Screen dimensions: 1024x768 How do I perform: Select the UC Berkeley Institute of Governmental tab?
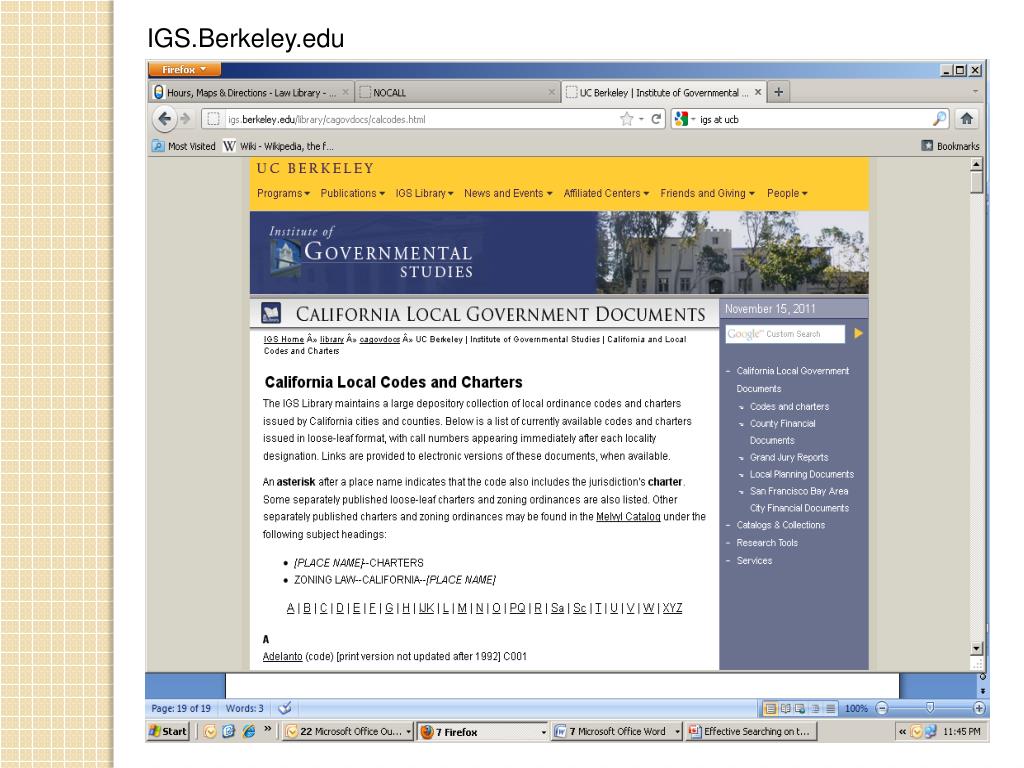point(664,92)
